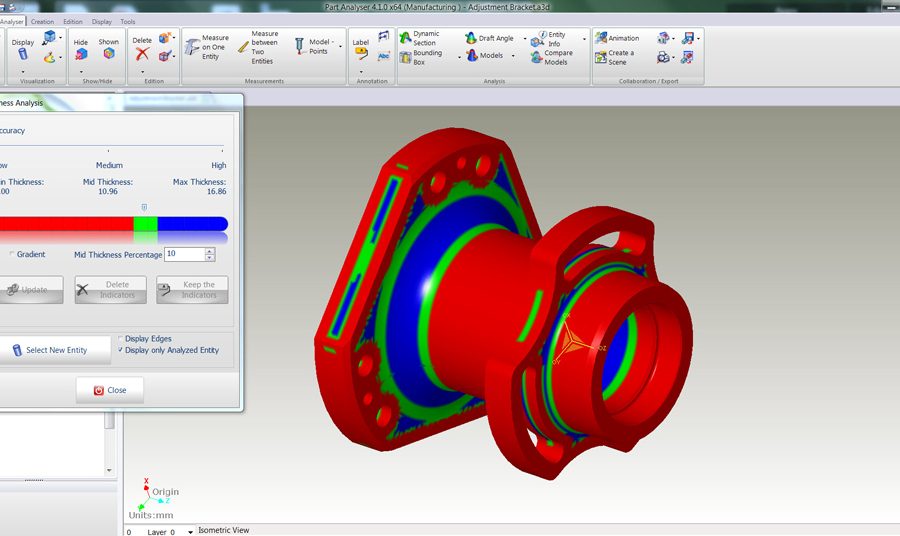The width and height of the screenshot is (900, 536).
Task: Open Entity Info tool
Action: (548, 39)
